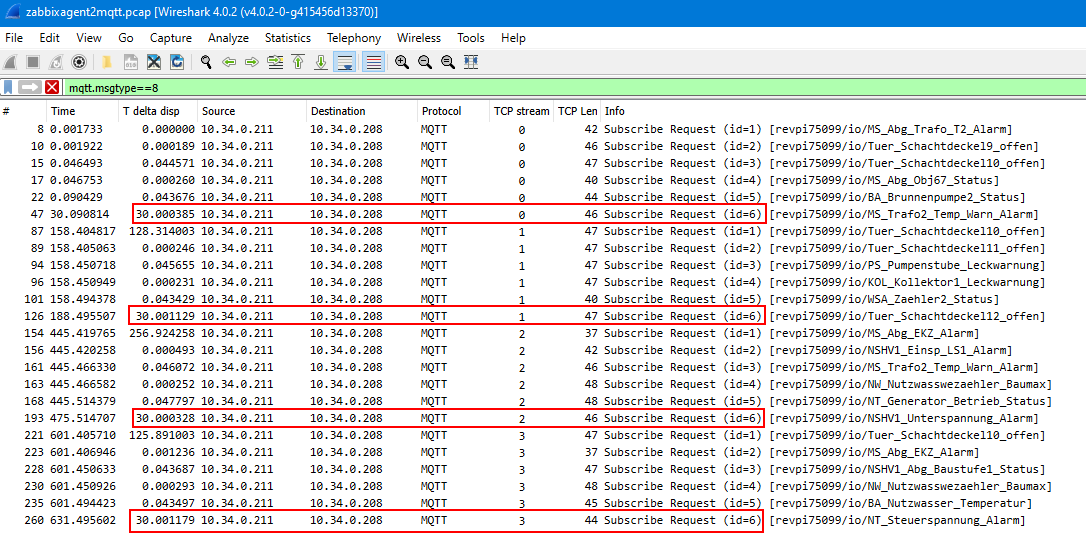Viewport: 1086px width, 555px height.
Task: Click the Start capturing packets shark fin icon
Action: [10, 62]
